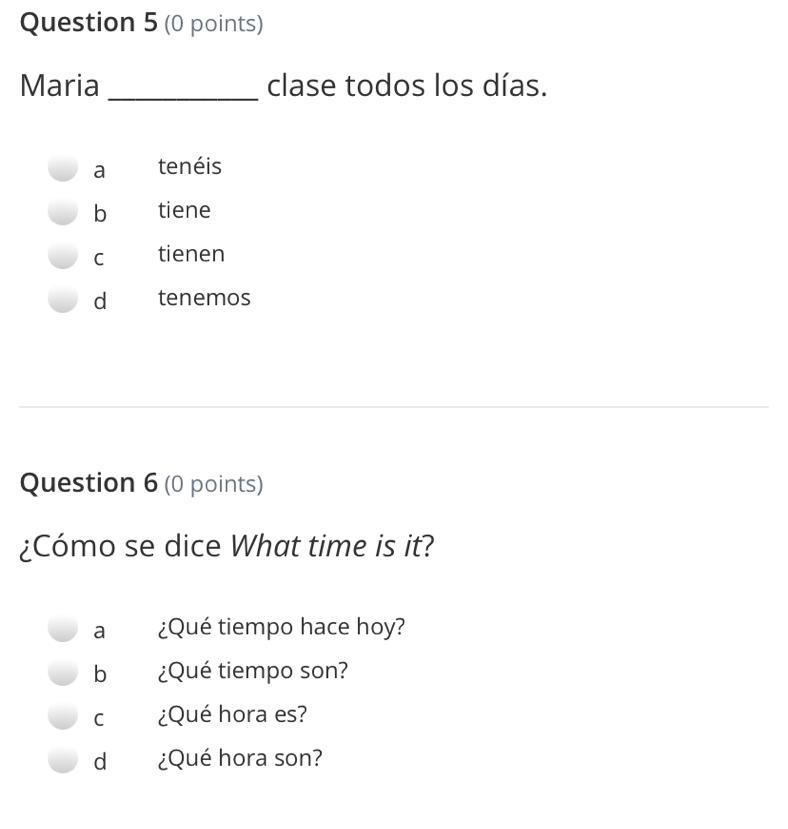Click the italic phrase "What time is it"
Viewport: 788px width, 829px height.
tap(325, 547)
